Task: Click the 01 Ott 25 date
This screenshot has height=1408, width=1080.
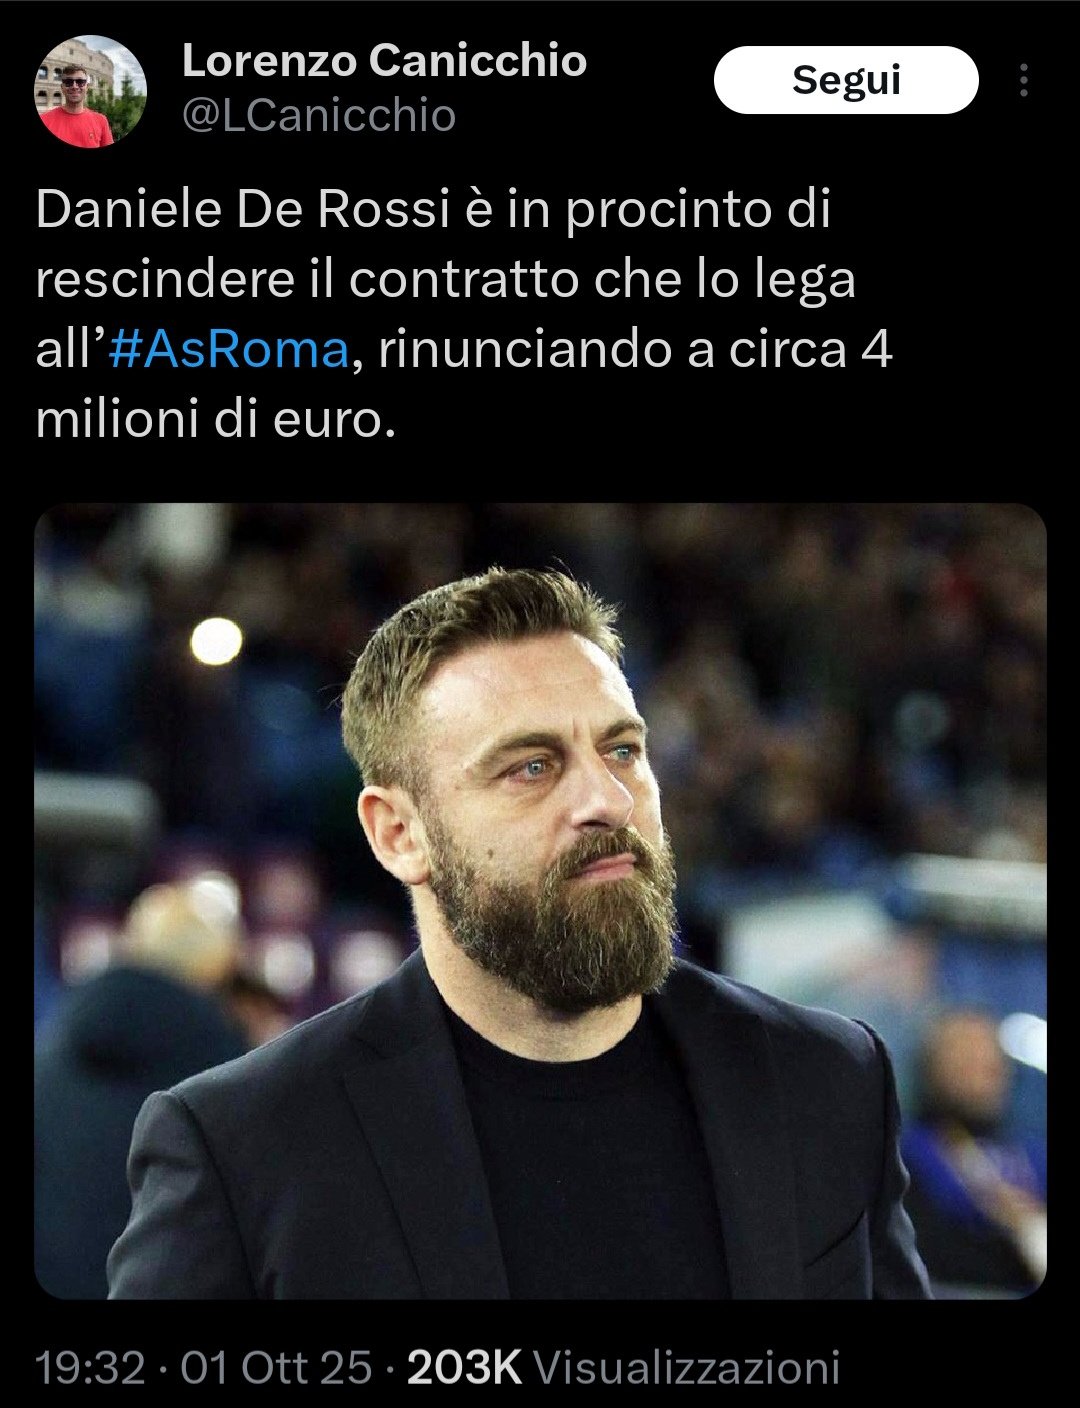Action: tap(276, 1367)
